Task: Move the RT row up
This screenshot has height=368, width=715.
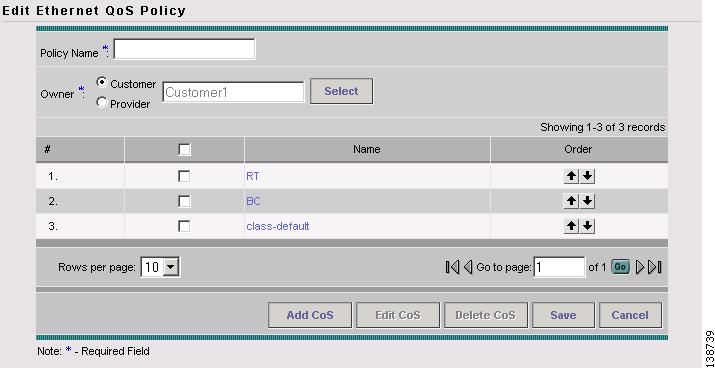Action: (x=571, y=176)
